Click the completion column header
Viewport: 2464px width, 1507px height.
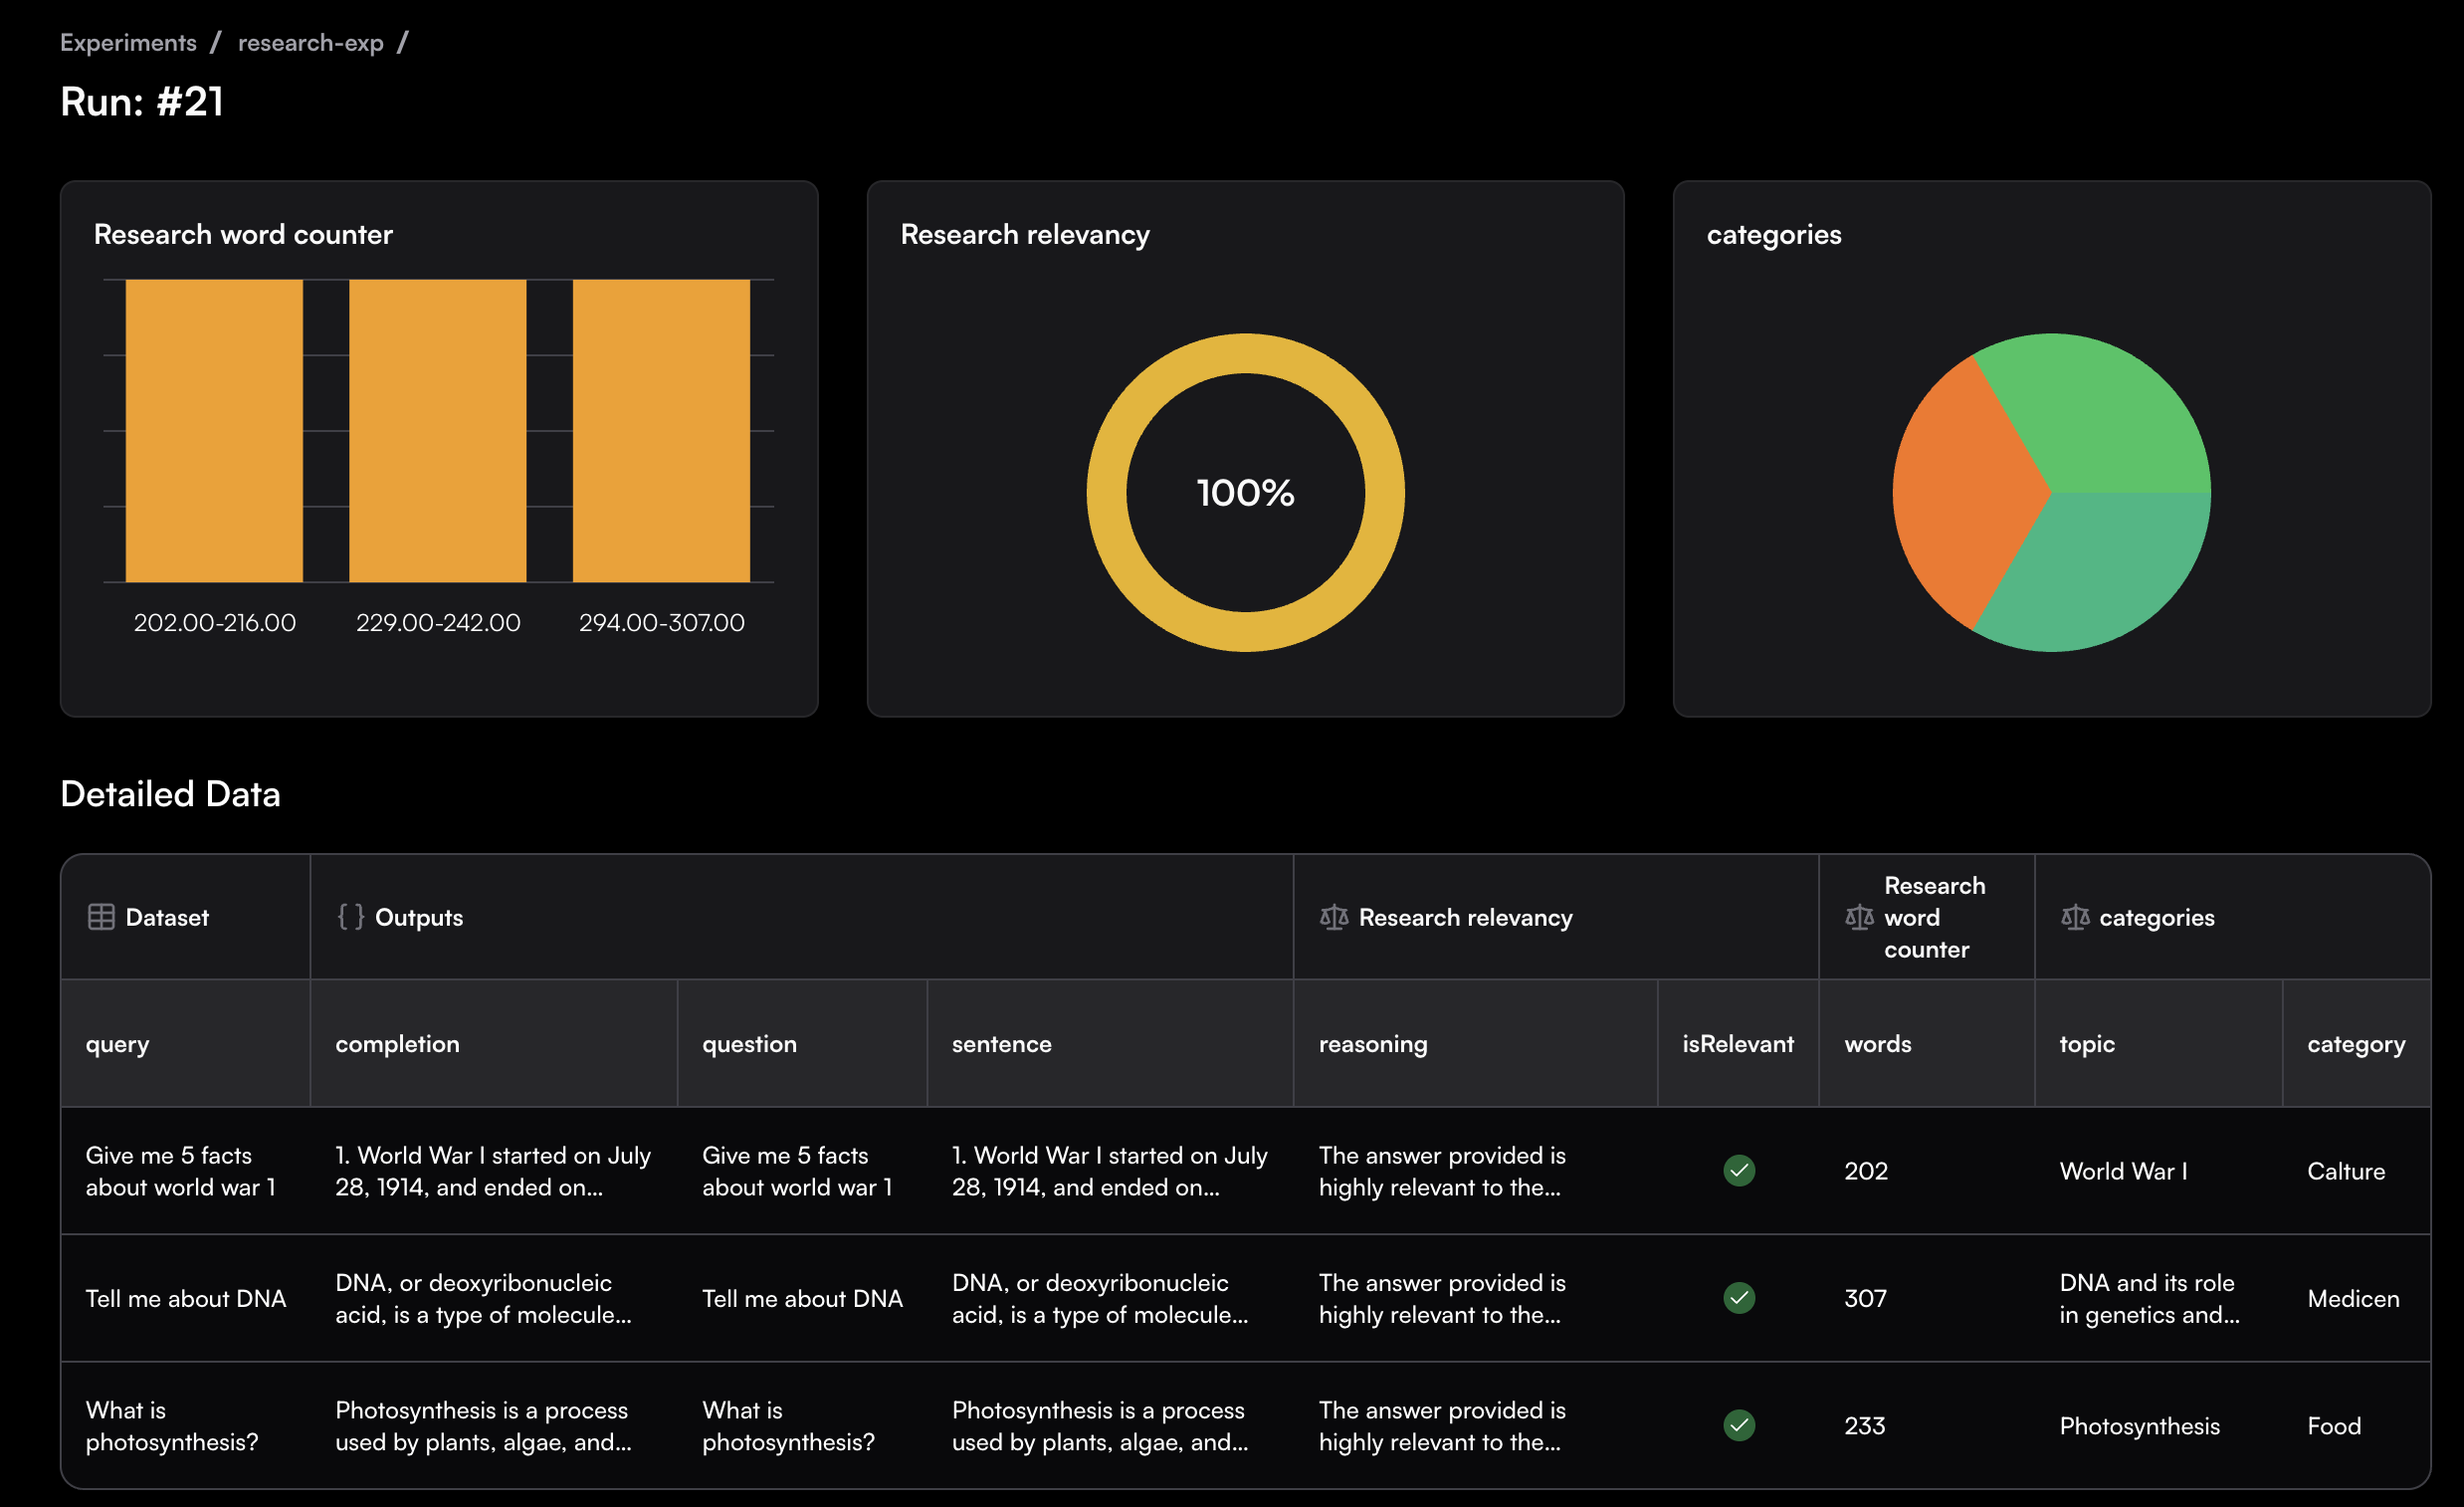click(397, 1044)
